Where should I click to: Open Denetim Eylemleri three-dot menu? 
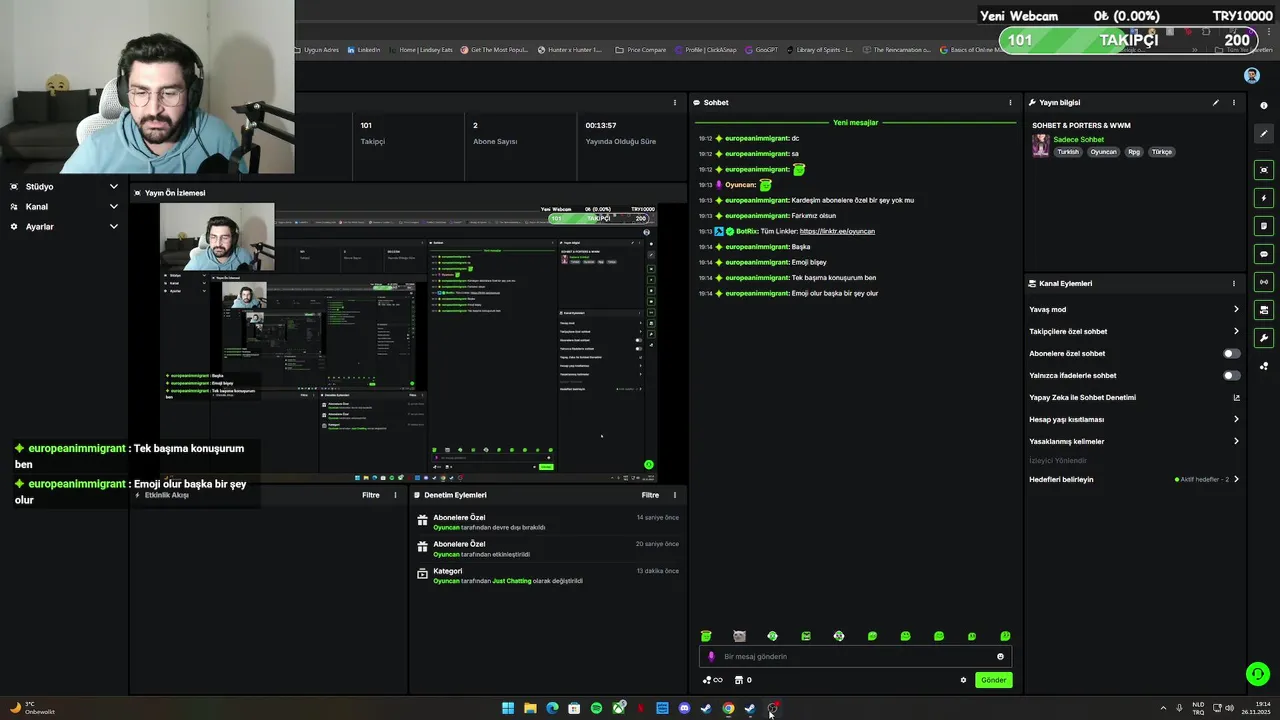[x=674, y=495]
